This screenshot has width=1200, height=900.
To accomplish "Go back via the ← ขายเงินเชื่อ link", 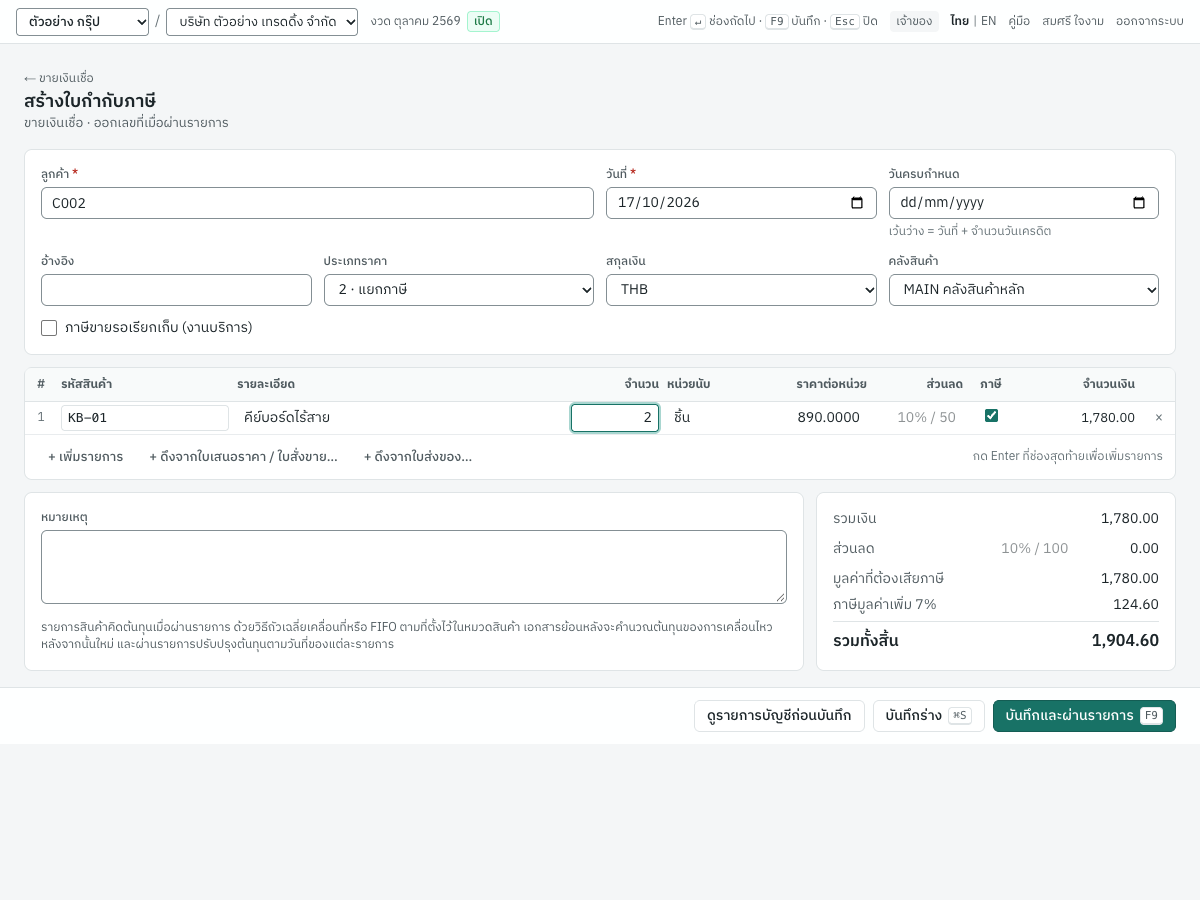I will coord(59,78).
